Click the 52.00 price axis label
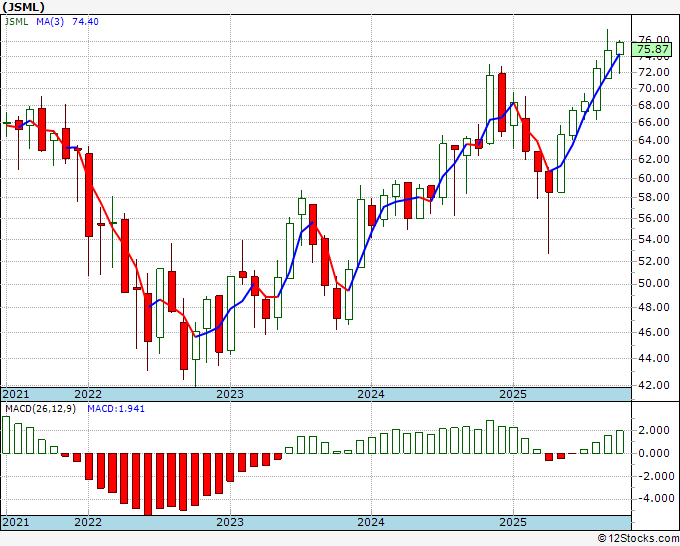 [656, 261]
